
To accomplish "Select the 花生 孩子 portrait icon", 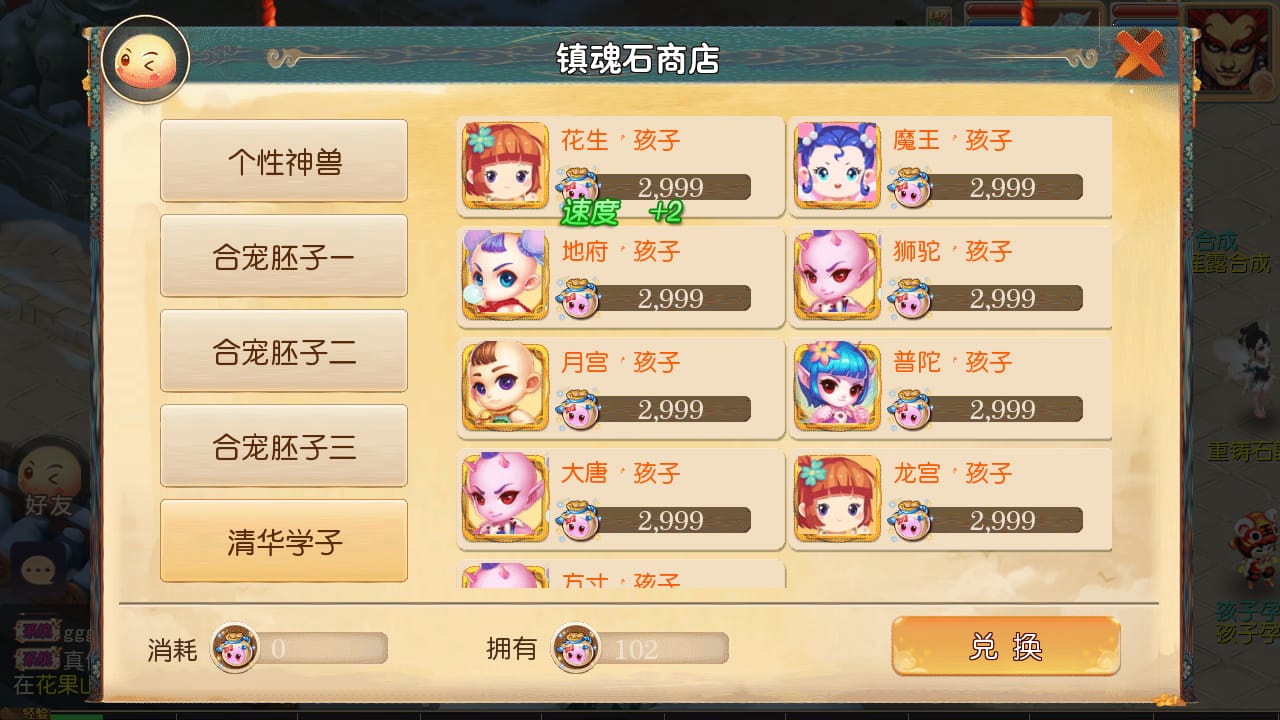I will 506,165.
